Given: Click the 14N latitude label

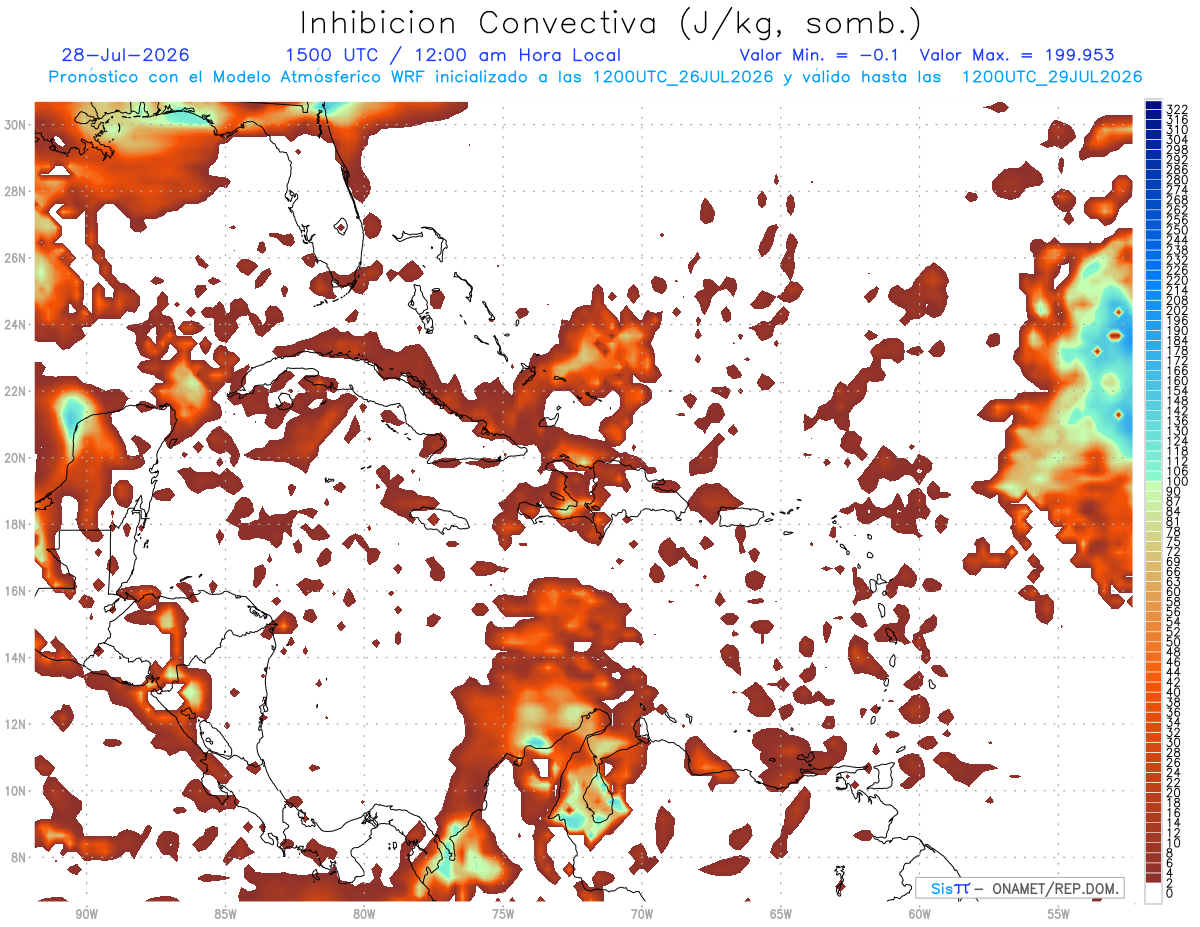Looking at the screenshot, I should click(16, 657).
